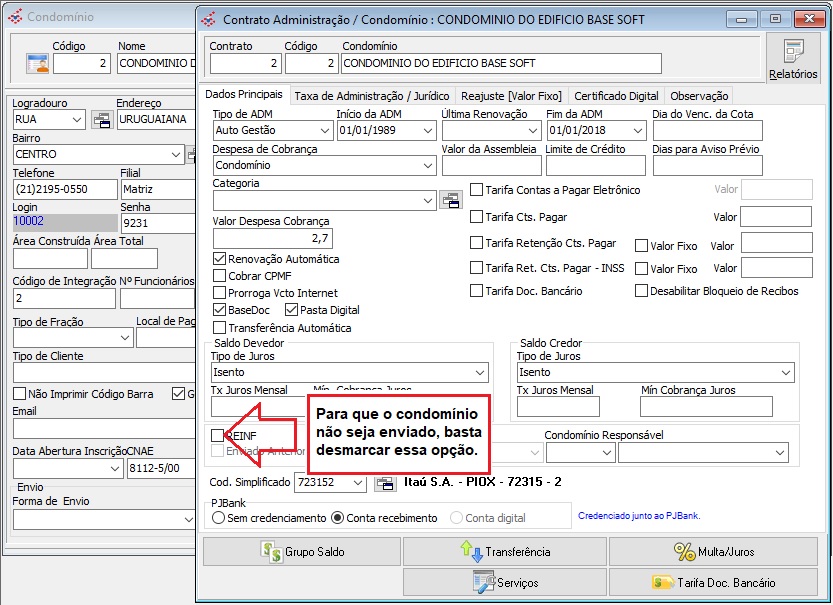Click the lookup icon beside Categoria dropdown
This screenshot has height=605, width=833.
point(450,200)
